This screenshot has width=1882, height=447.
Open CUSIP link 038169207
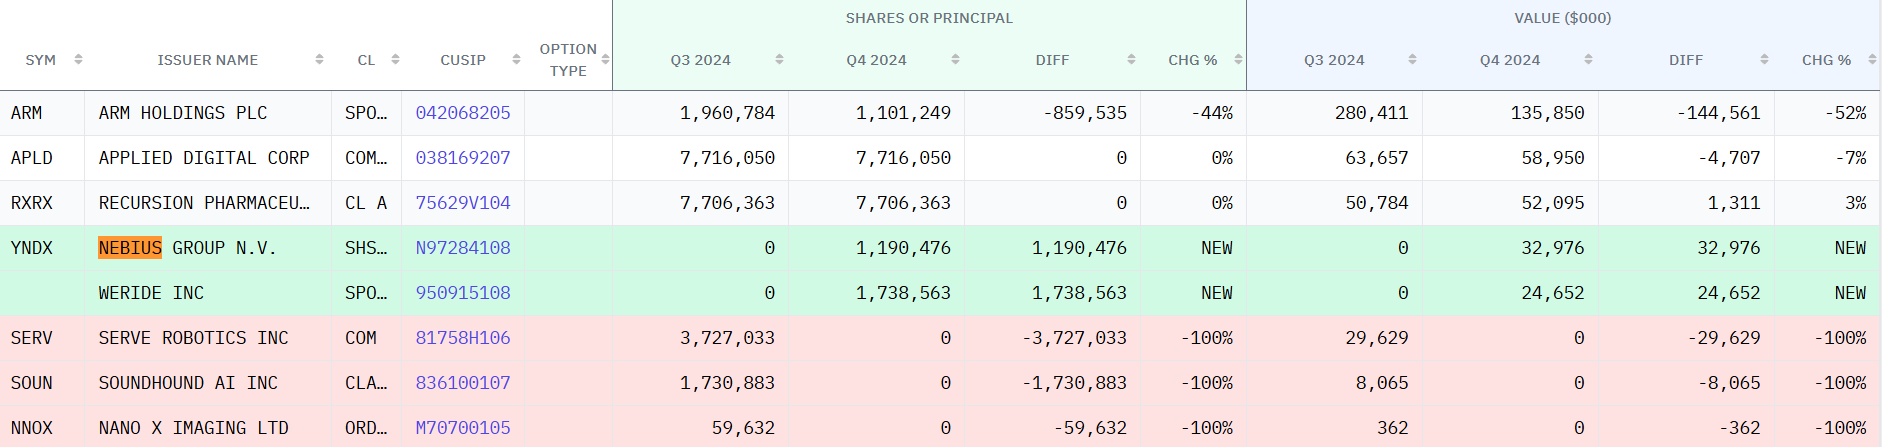(x=463, y=158)
